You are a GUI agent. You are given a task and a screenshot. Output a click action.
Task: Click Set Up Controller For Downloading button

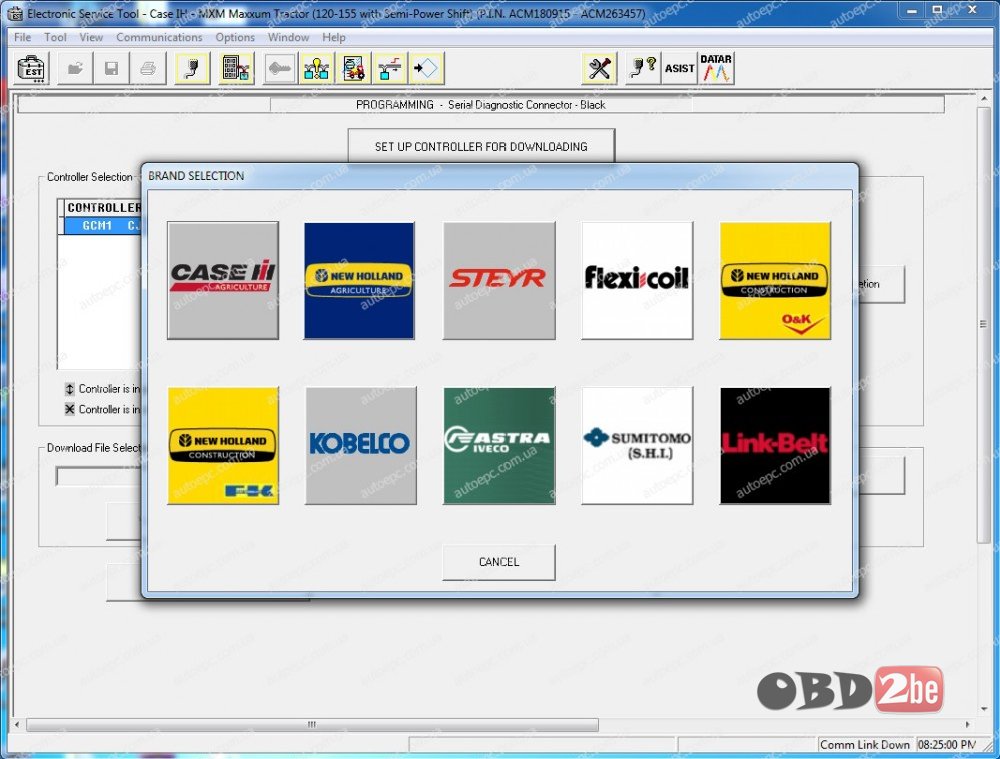click(482, 146)
